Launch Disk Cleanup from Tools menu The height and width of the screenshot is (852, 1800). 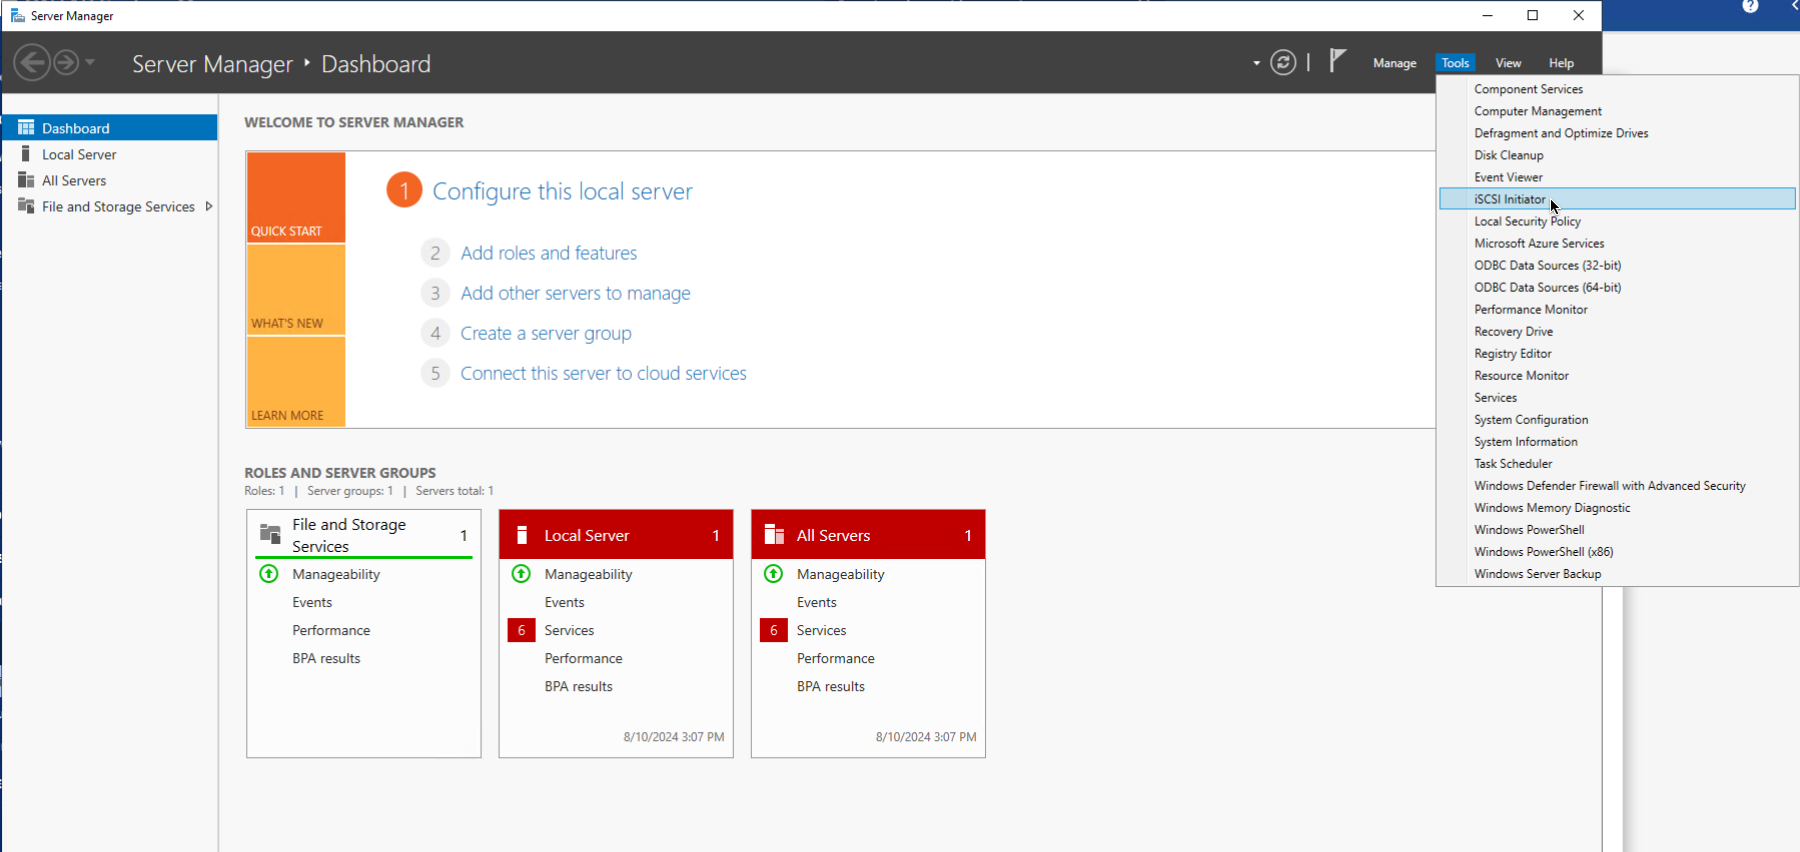[1617, 155]
